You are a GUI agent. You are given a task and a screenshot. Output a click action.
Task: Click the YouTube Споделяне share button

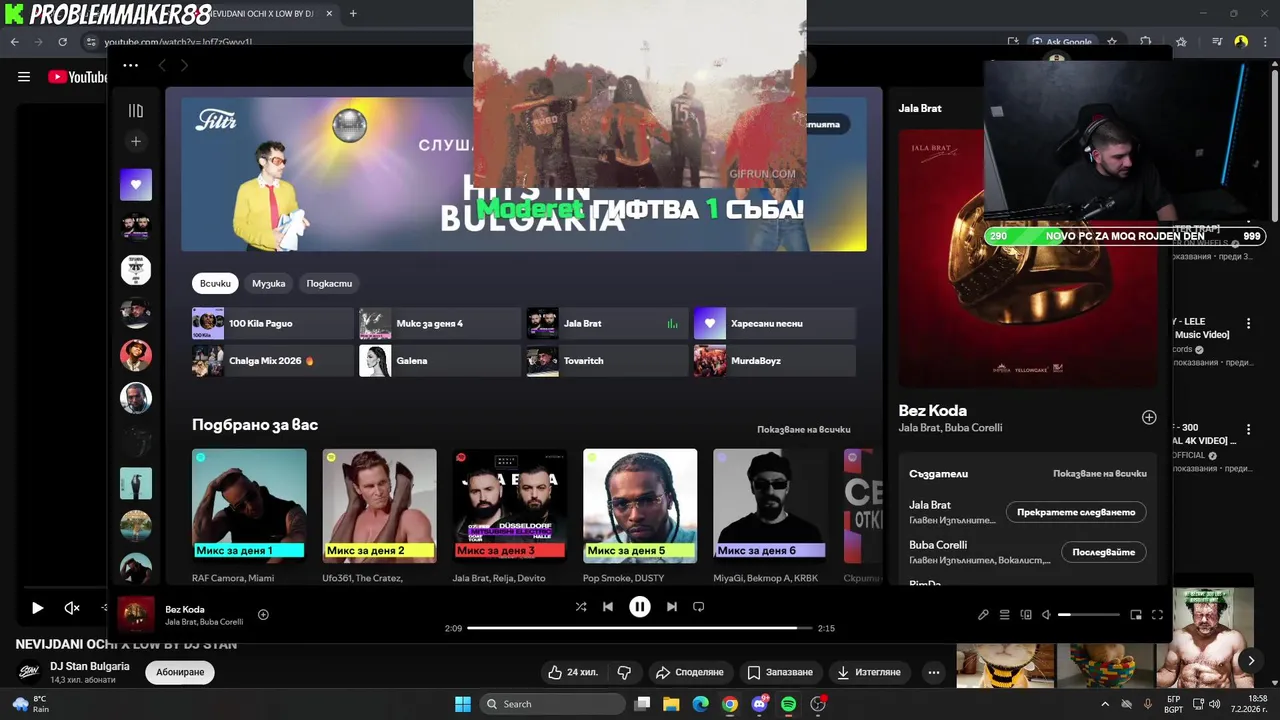coord(689,672)
